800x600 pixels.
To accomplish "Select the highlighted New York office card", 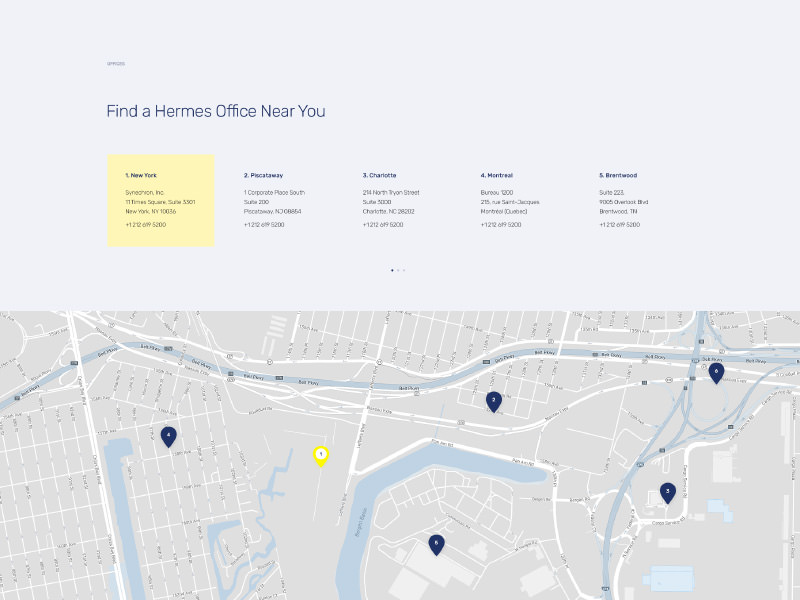I will 161,200.
